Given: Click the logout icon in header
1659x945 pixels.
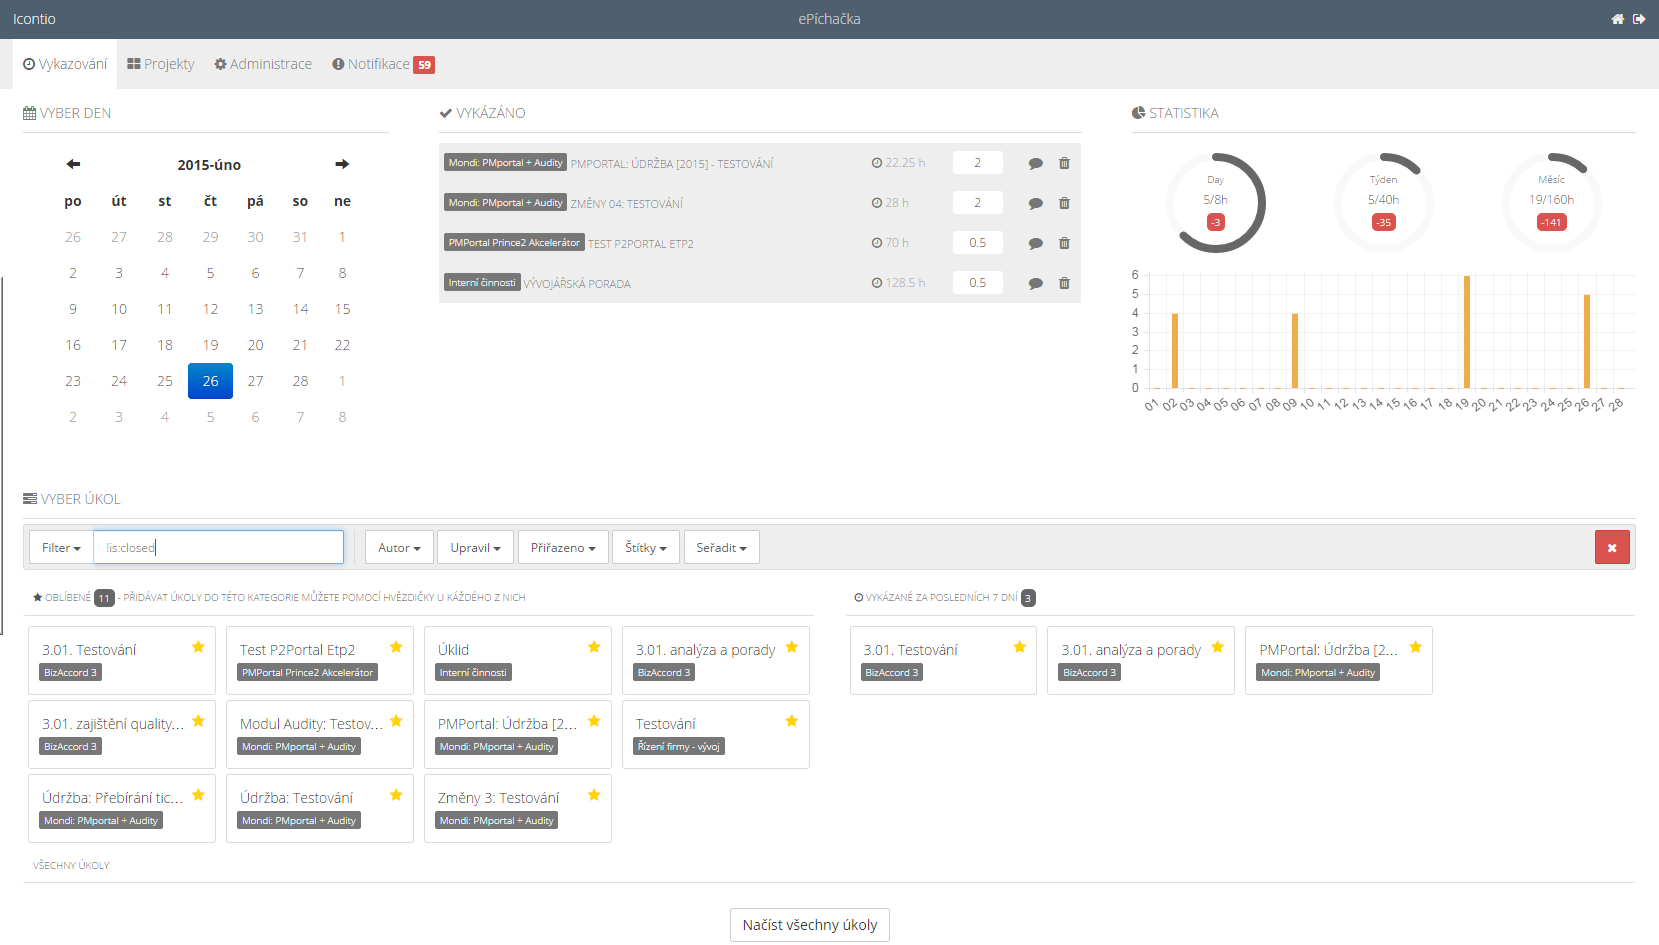Looking at the screenshot, I should click(x=1639, y=19).
